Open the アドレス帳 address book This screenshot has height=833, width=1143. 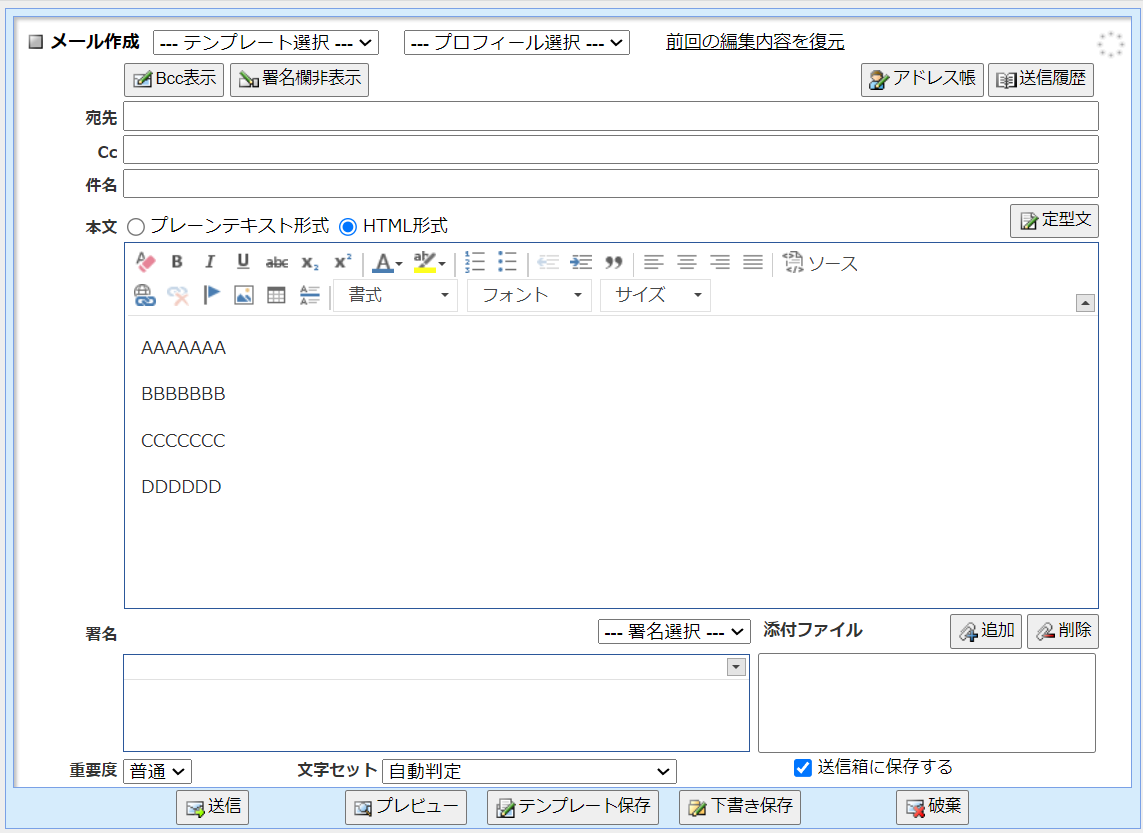click(922, 79)
